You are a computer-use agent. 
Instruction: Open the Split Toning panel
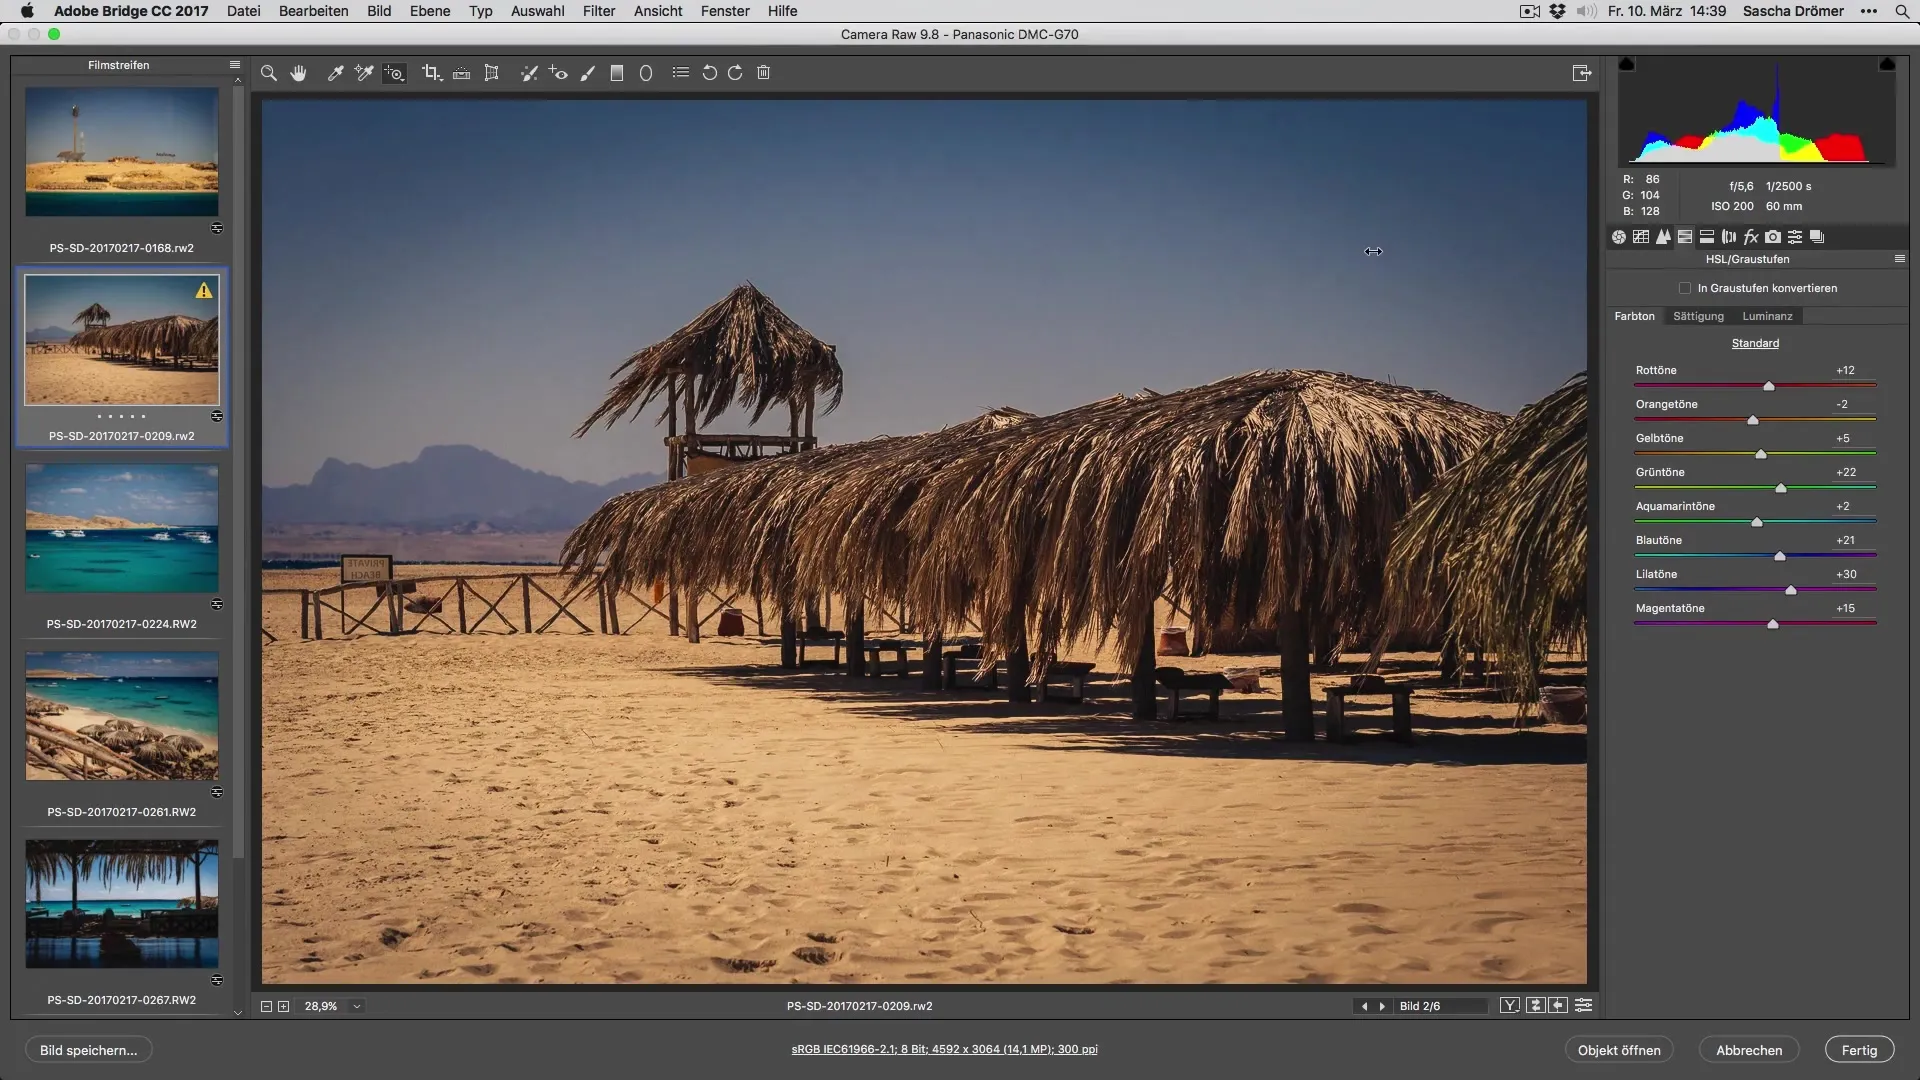[x=1707, y=237]
